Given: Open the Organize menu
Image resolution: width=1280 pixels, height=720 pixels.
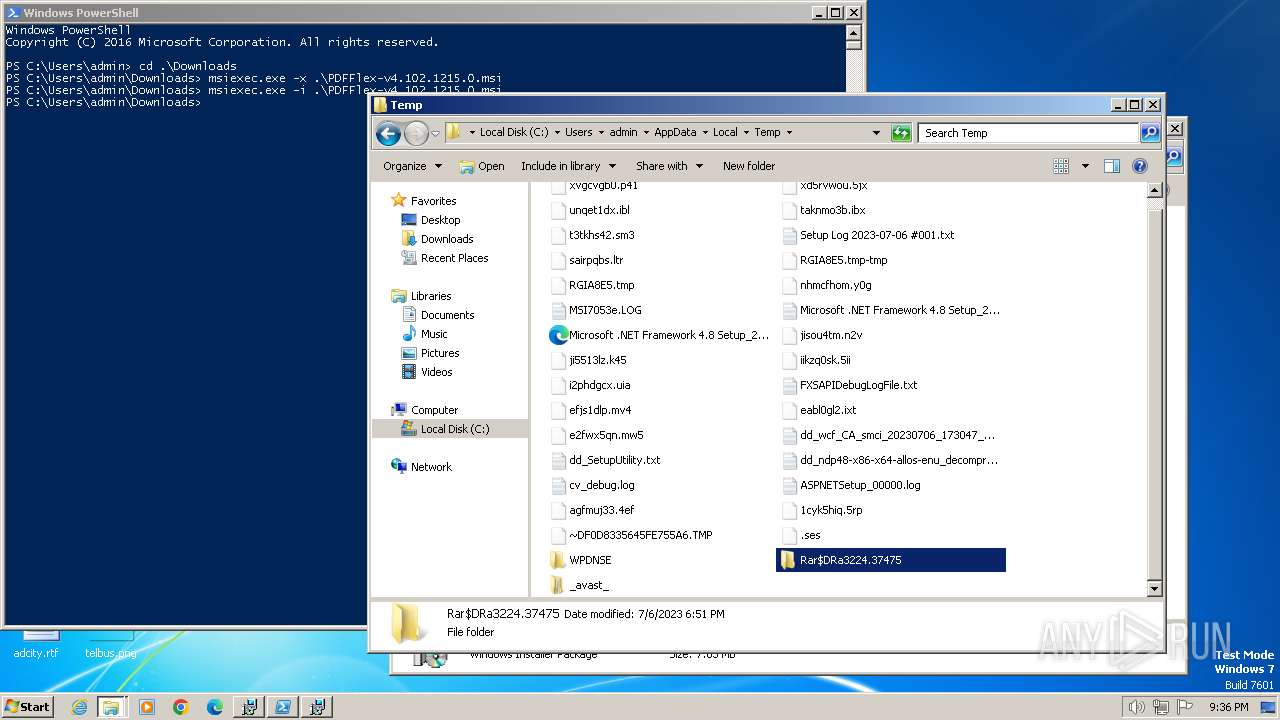Looking at the screenshot, I should tap(411, 166).
